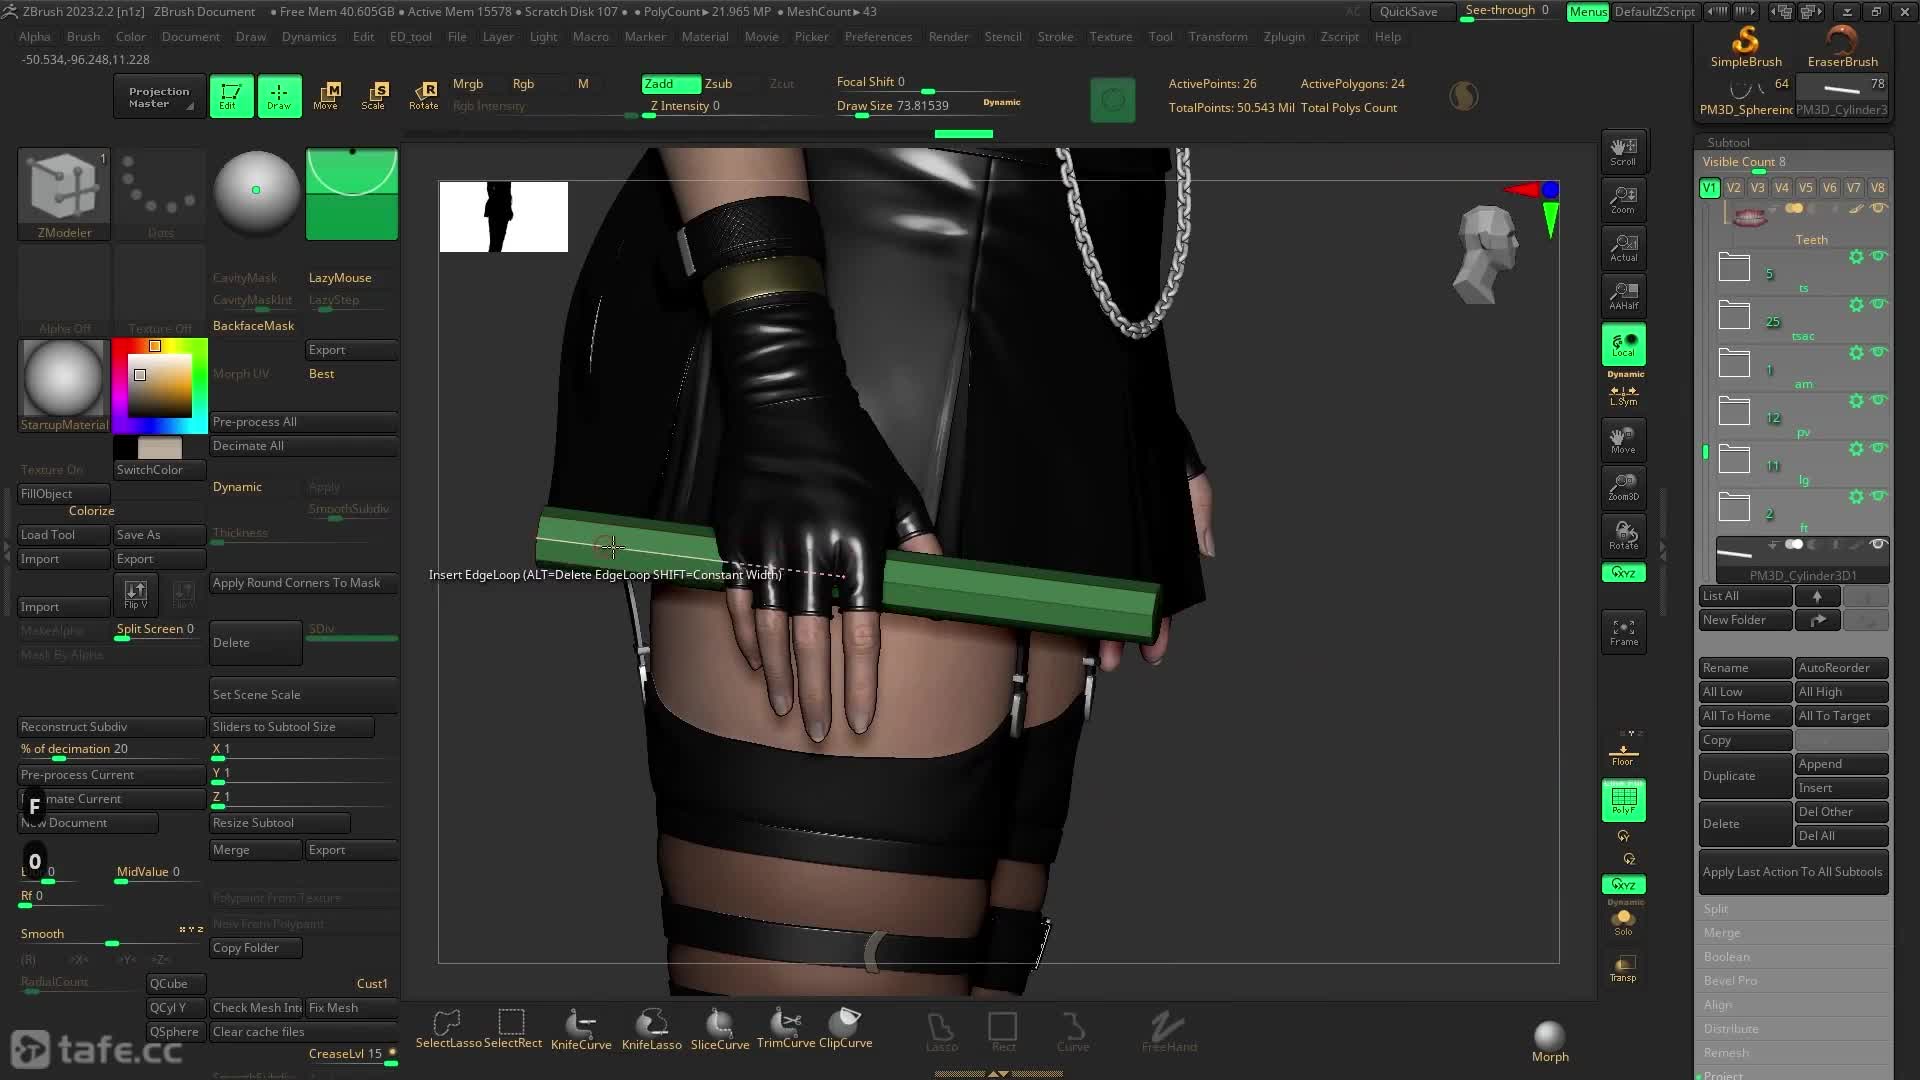Expand the 'tsac' subtool folder
This screenshot has width=1920, height=1080.
(1734, 316)
